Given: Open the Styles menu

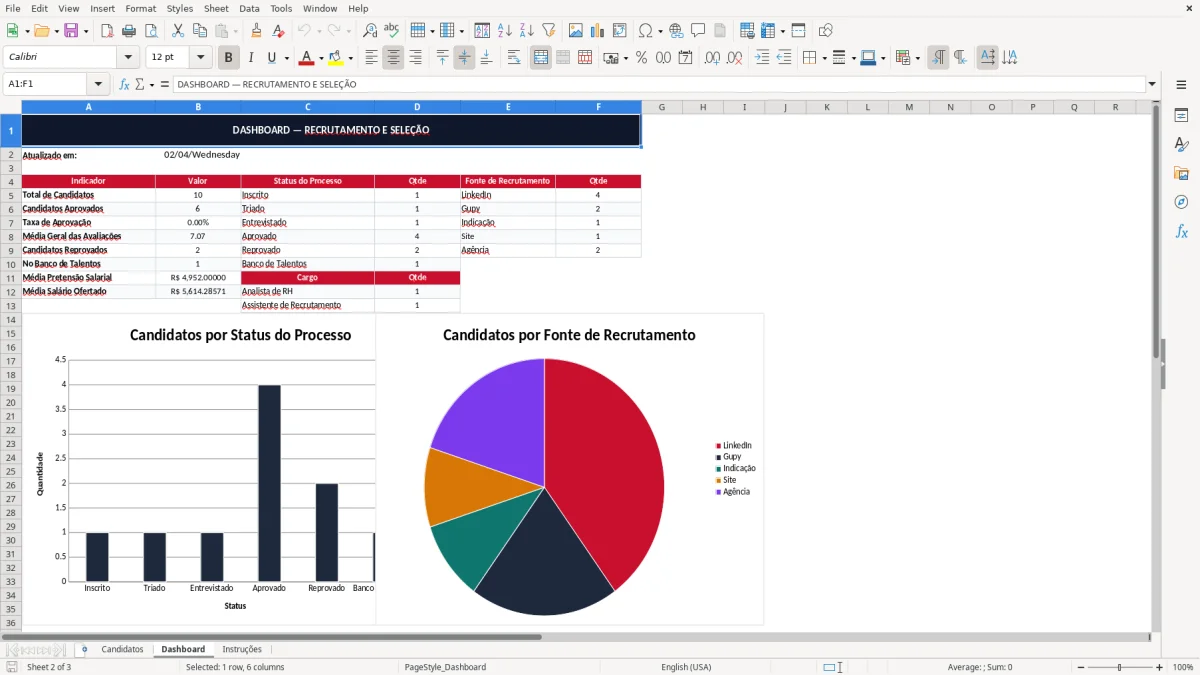Looking at the screenshot, I should pyautogui.click(x=180, y=8).
